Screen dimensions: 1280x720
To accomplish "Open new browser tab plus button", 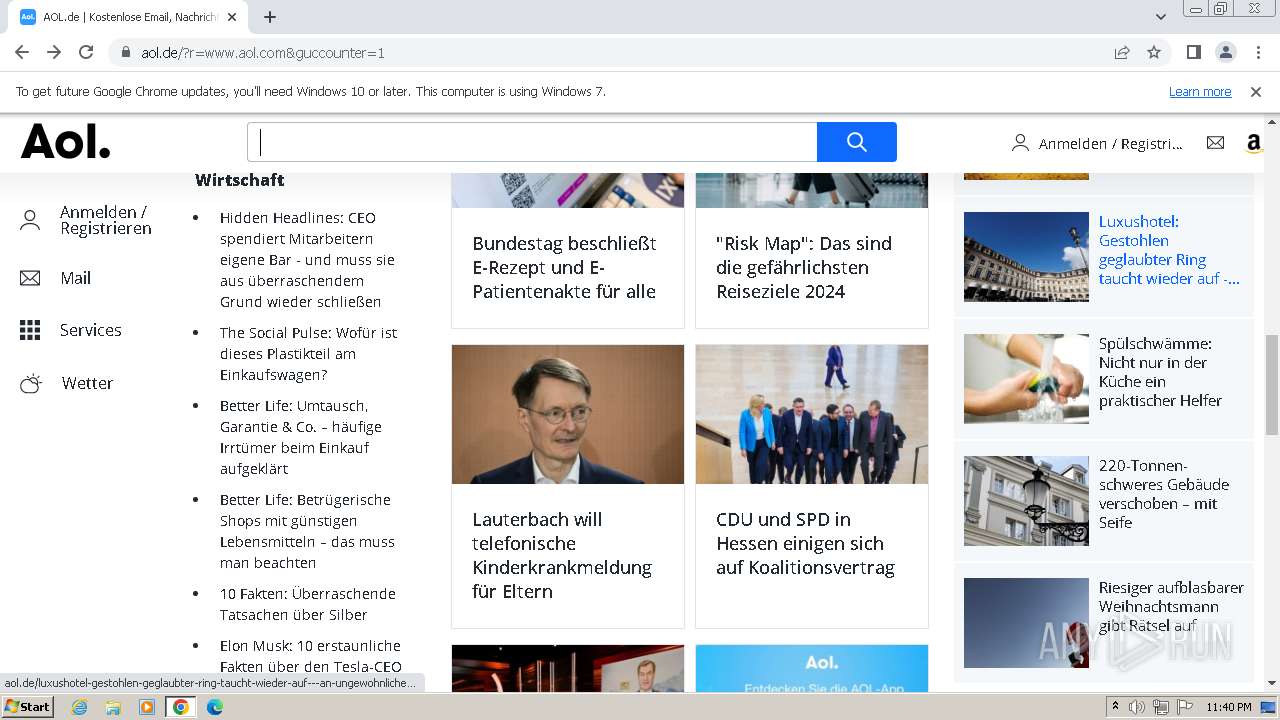I will (x=269, y=17).
